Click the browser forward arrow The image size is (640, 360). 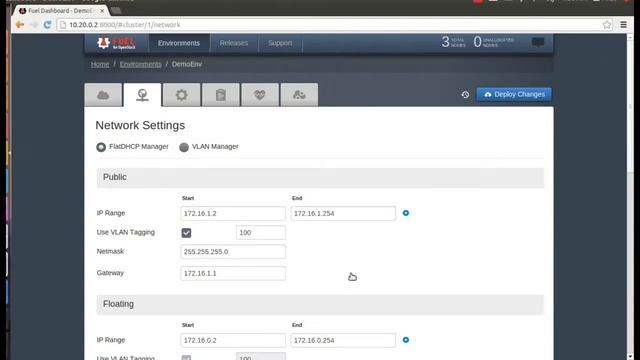coord(34,25)
